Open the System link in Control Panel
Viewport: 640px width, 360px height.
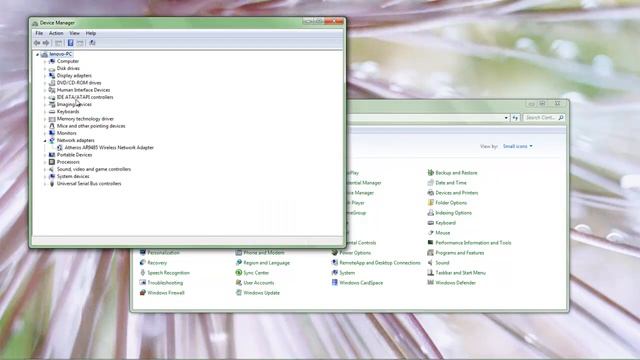pos(347,273)
